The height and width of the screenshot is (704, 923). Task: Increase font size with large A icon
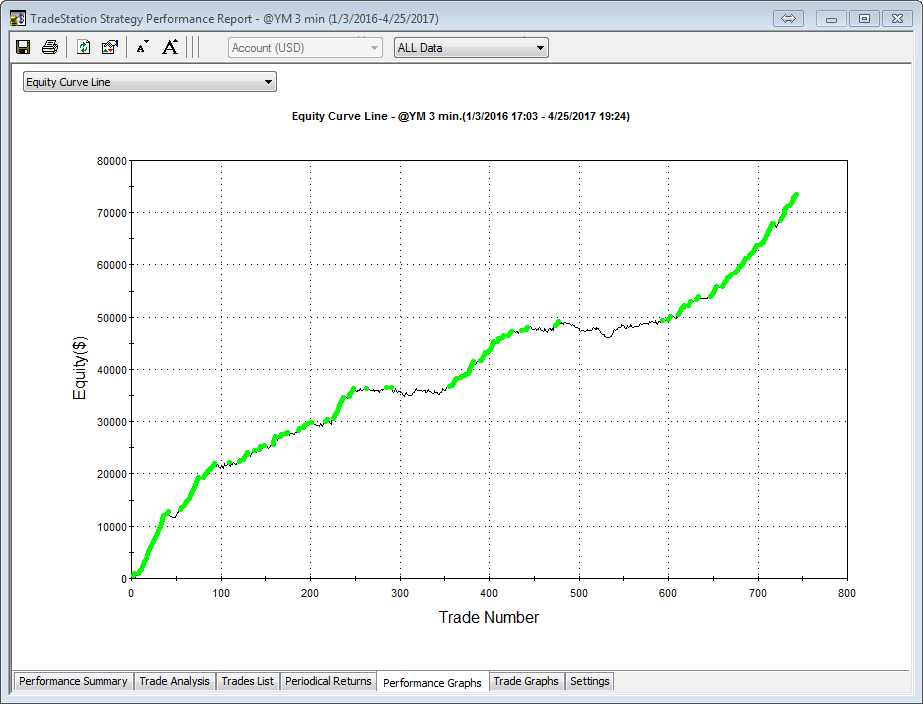(x=170, y=47)
